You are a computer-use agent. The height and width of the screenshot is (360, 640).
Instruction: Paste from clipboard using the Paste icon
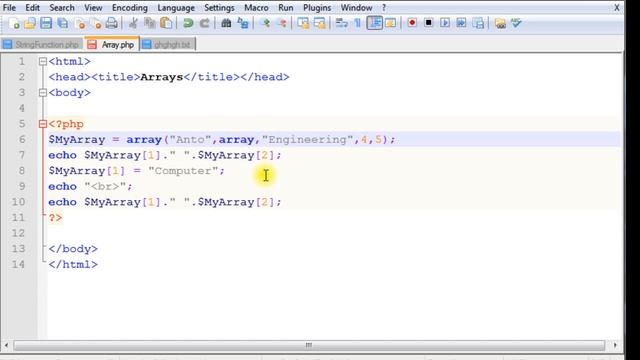pyautogui.click(x=166, y=23)
